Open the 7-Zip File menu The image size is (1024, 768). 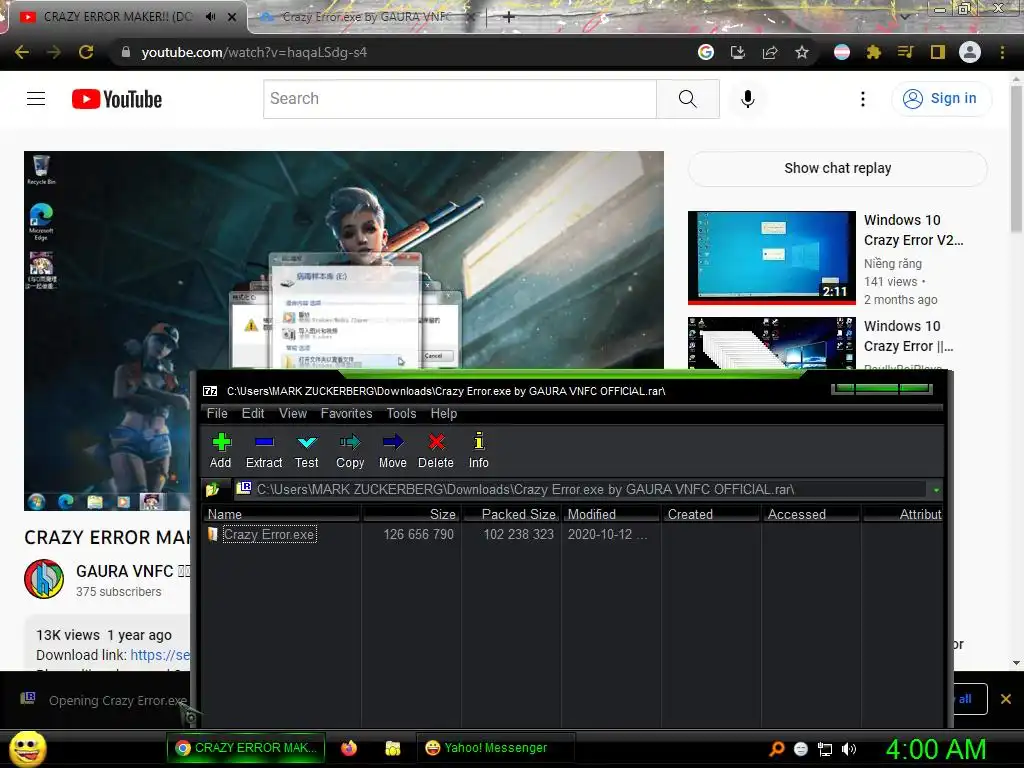(217, 413)
